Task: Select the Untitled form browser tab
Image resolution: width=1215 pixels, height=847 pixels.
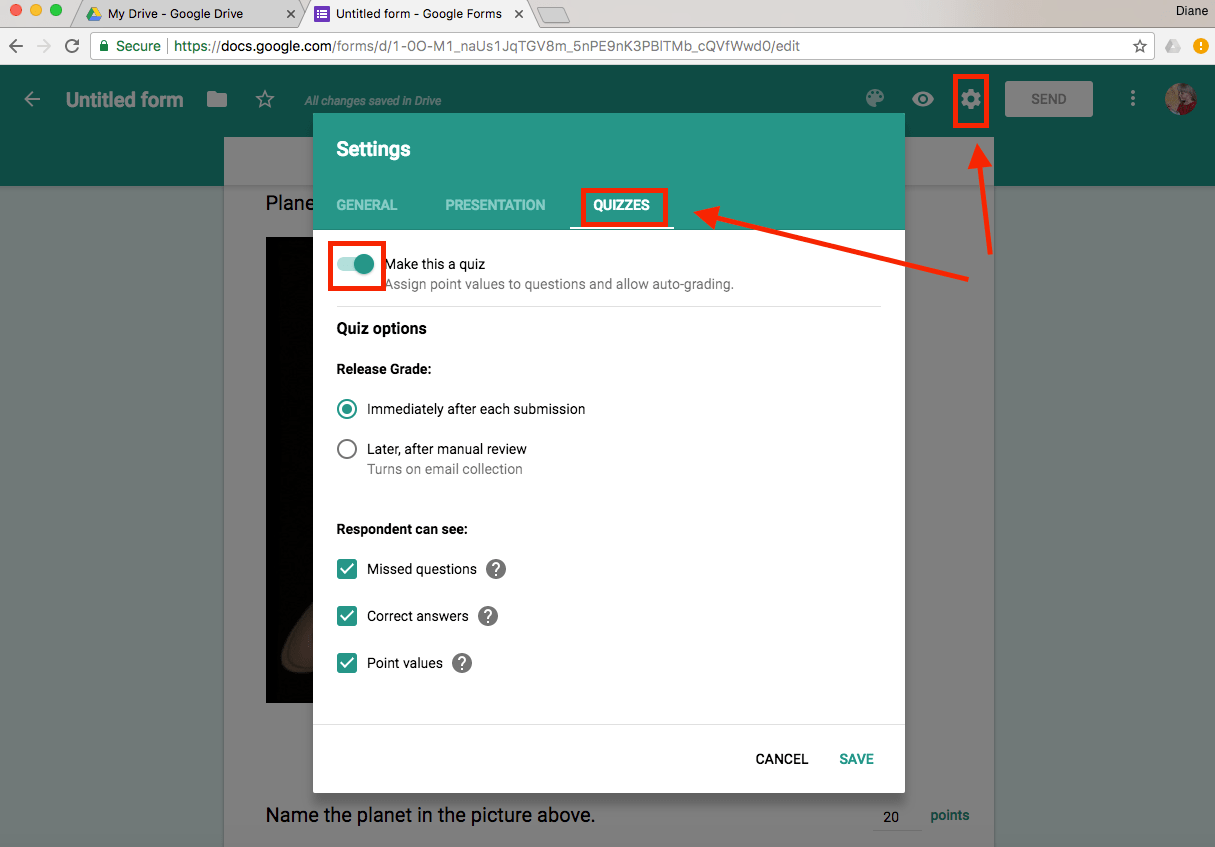Action: point(418,14)
